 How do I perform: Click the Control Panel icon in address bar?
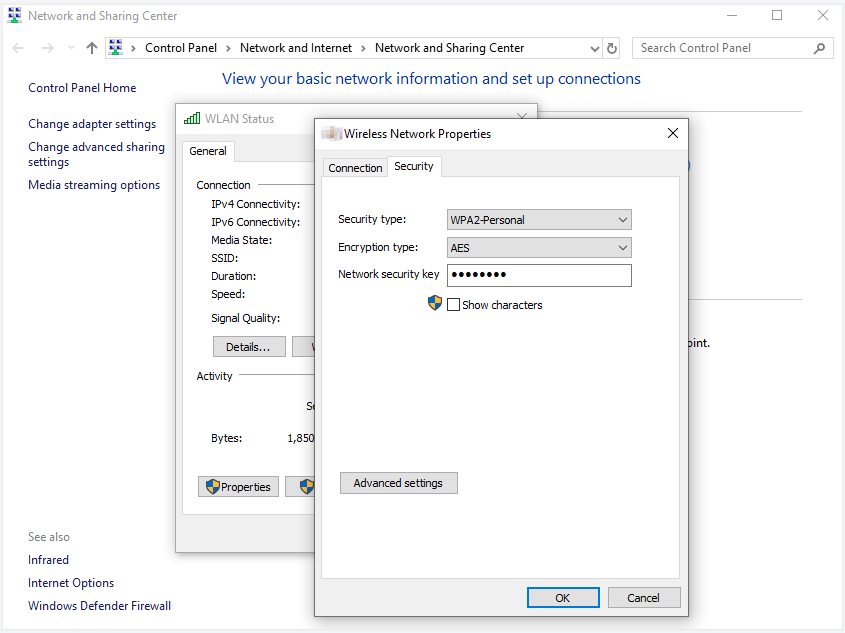pos(116,48)
